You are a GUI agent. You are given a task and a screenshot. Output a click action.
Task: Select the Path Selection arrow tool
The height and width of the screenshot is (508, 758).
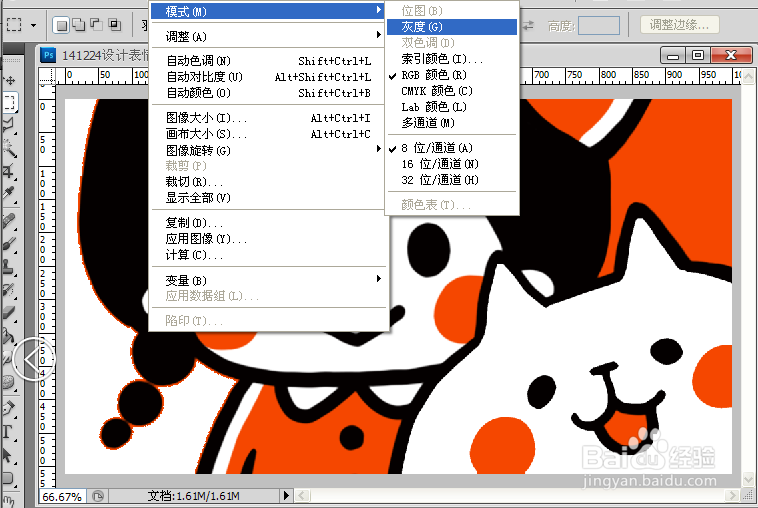coord(9,455)
